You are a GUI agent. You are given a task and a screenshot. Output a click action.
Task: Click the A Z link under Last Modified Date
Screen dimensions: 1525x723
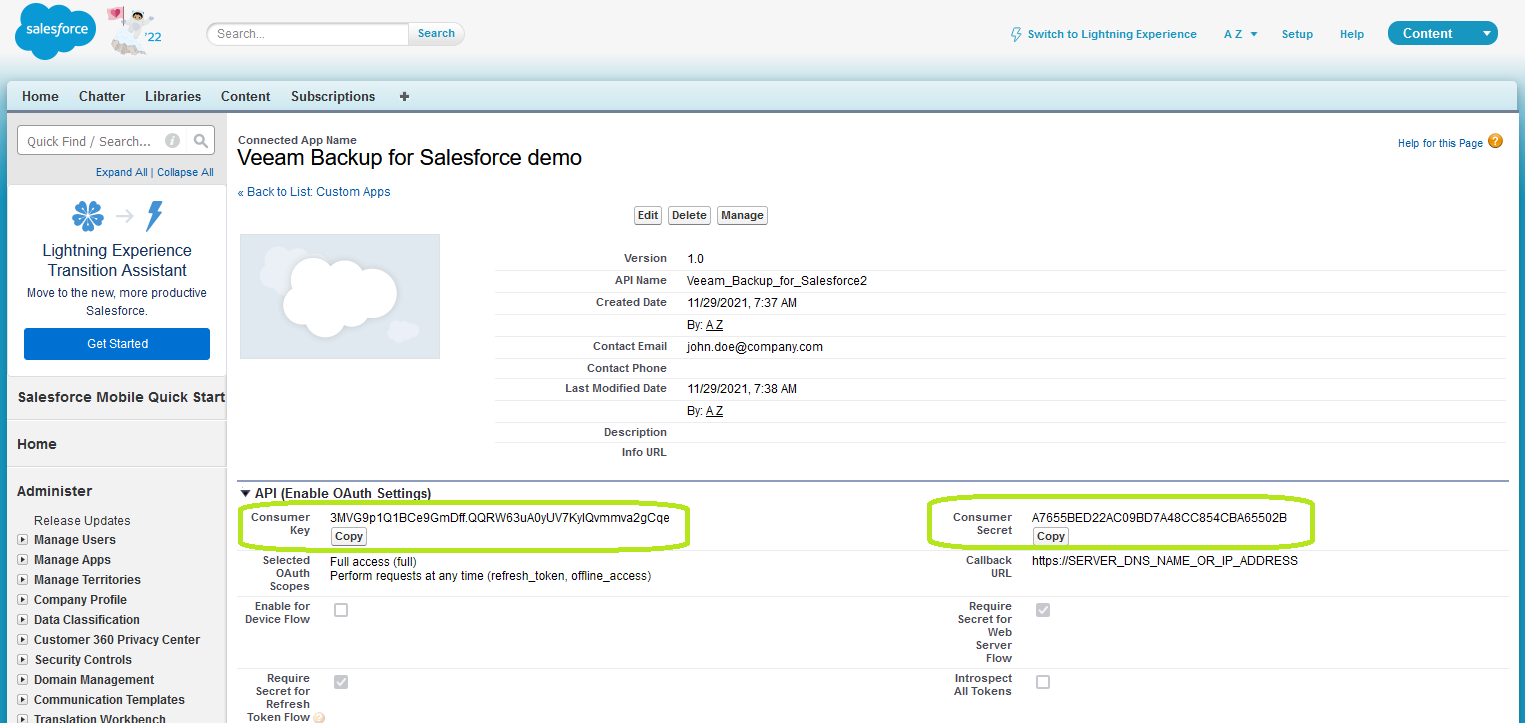pyautogui.click(x=714, y=410)
